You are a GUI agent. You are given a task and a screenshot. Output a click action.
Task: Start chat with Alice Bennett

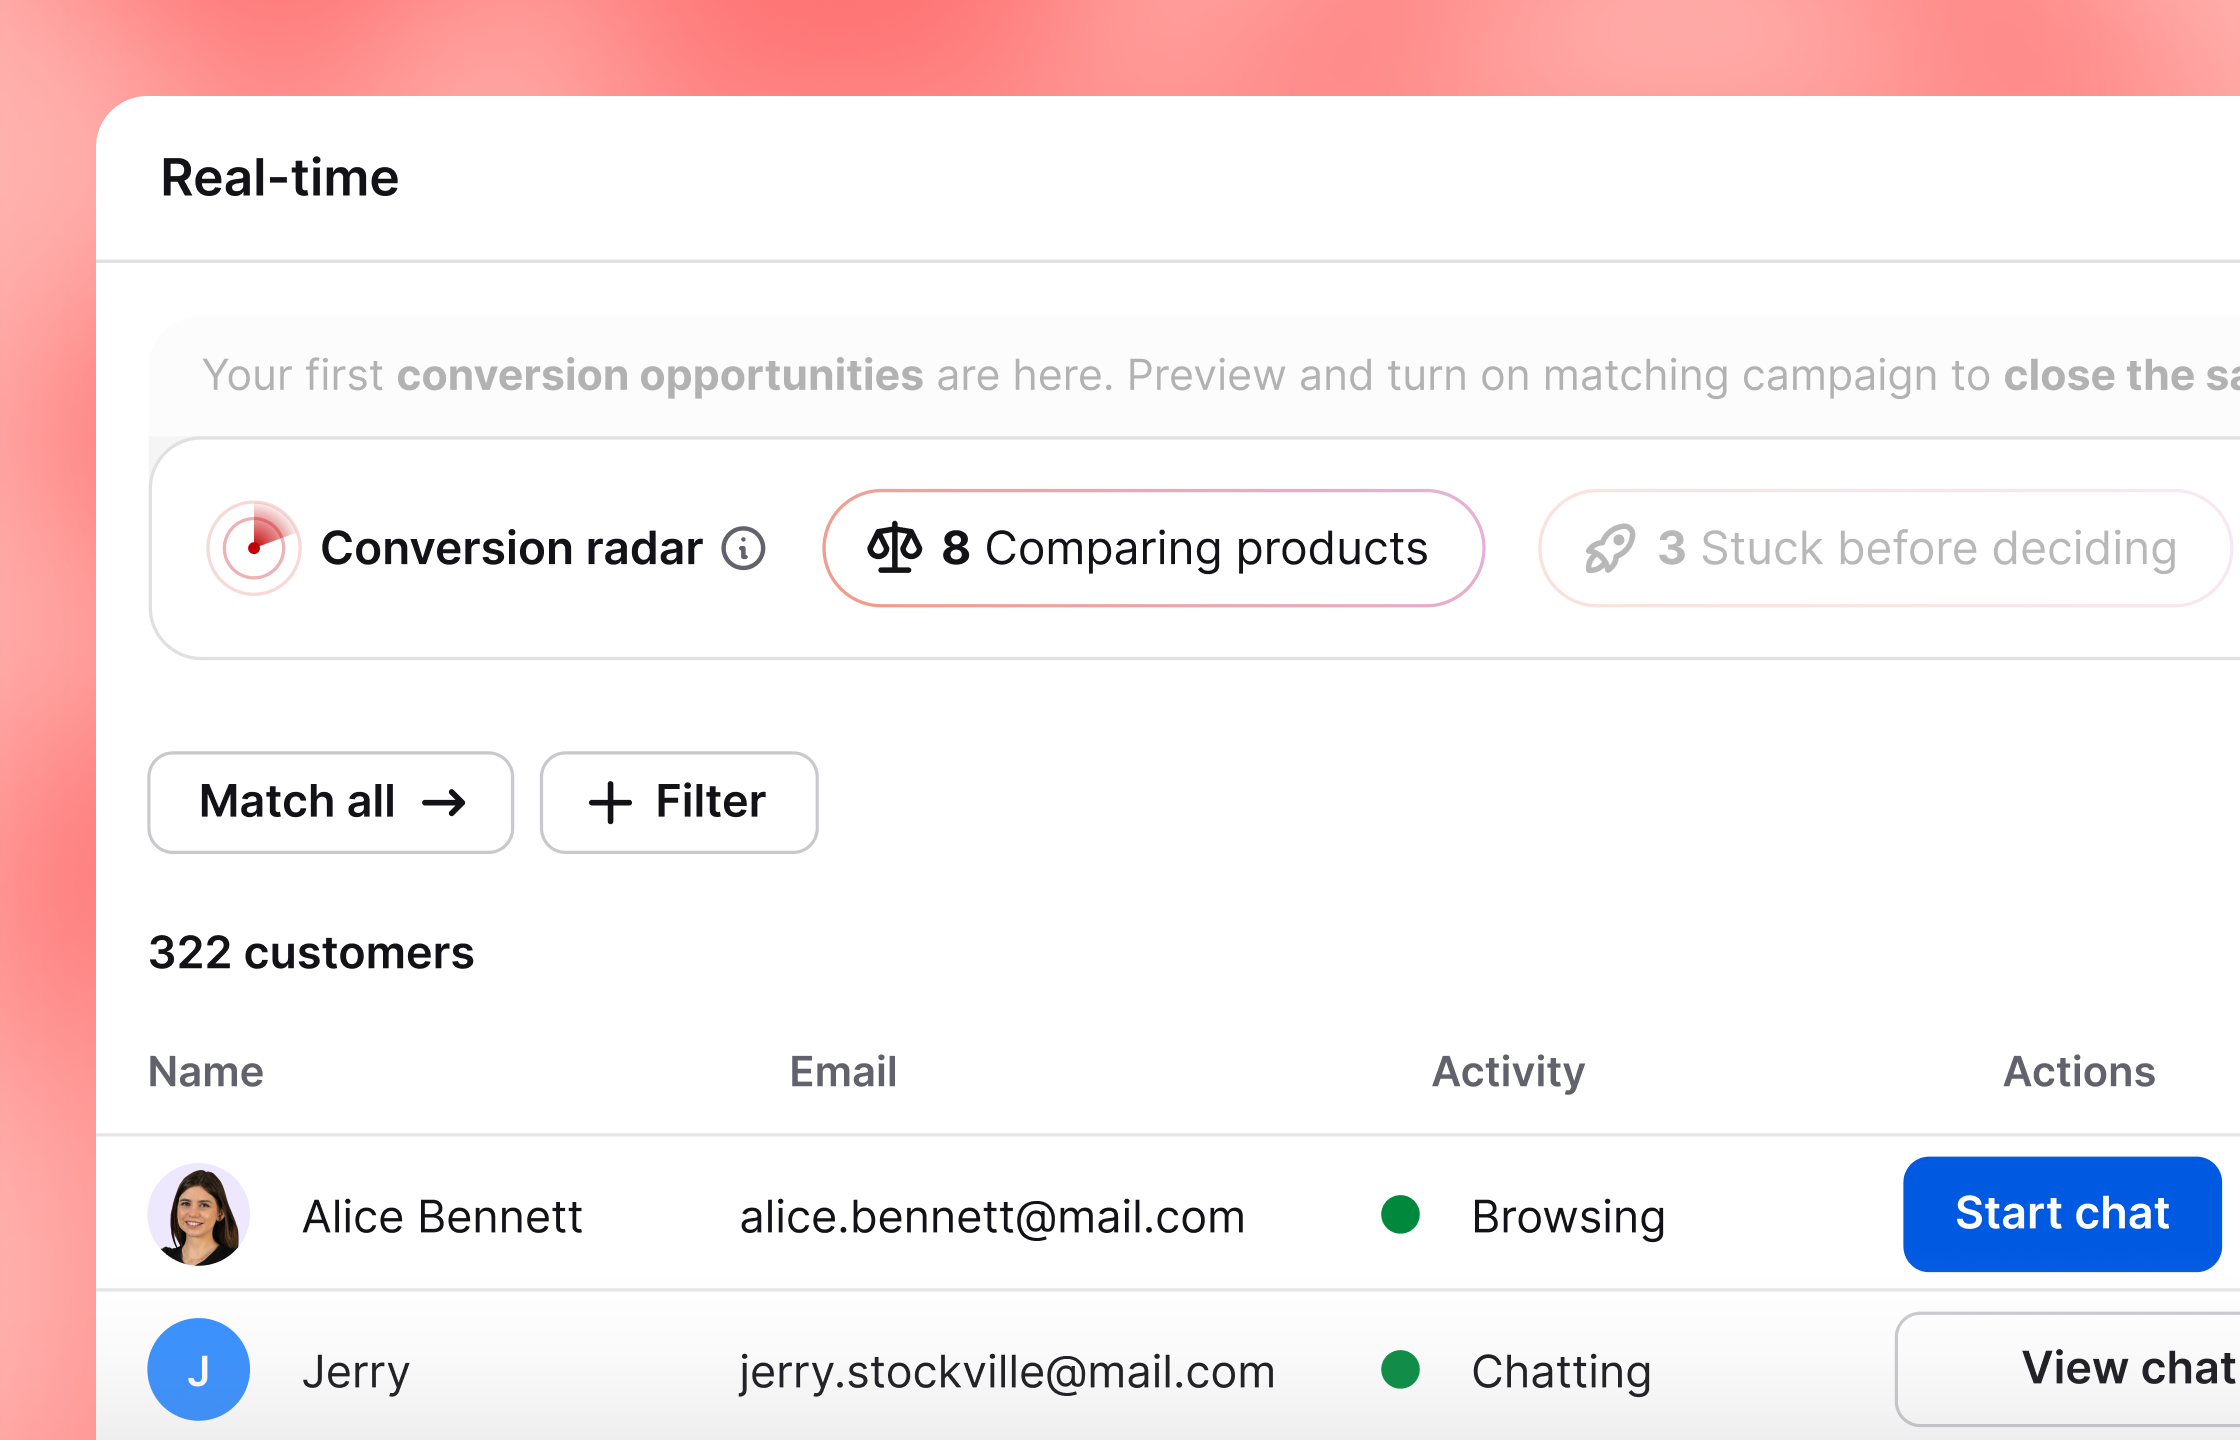(2062, 1214)
